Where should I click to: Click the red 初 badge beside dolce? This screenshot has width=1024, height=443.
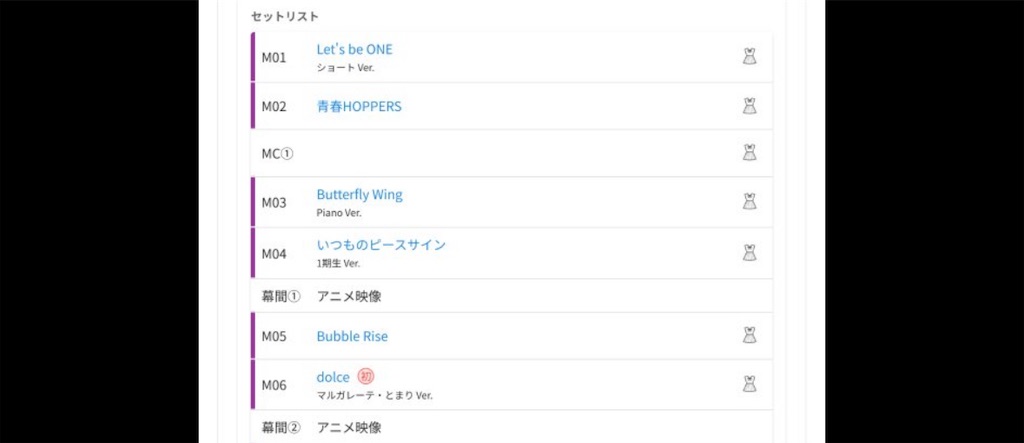click(x=366, y=377)
